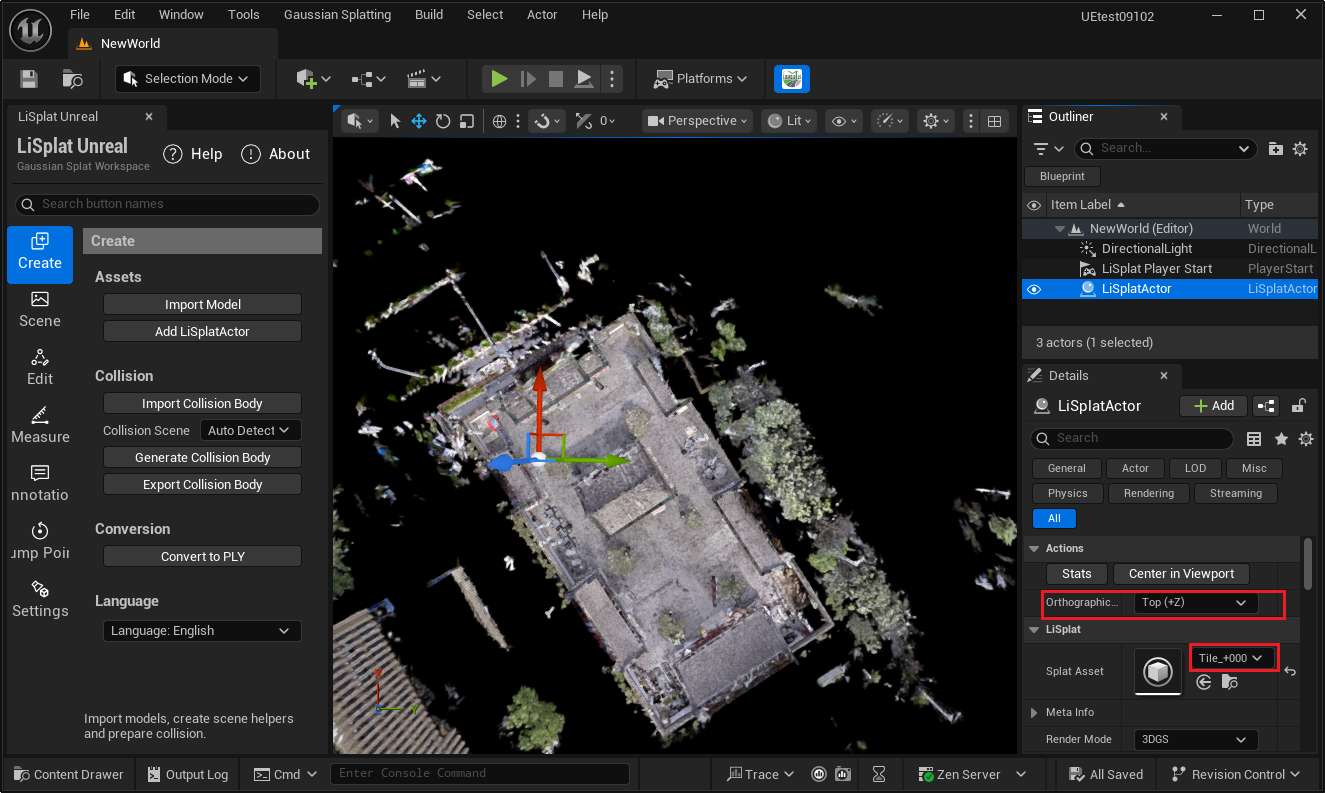Toggle the Outliner visibility column header eye

click(1034, 205)
